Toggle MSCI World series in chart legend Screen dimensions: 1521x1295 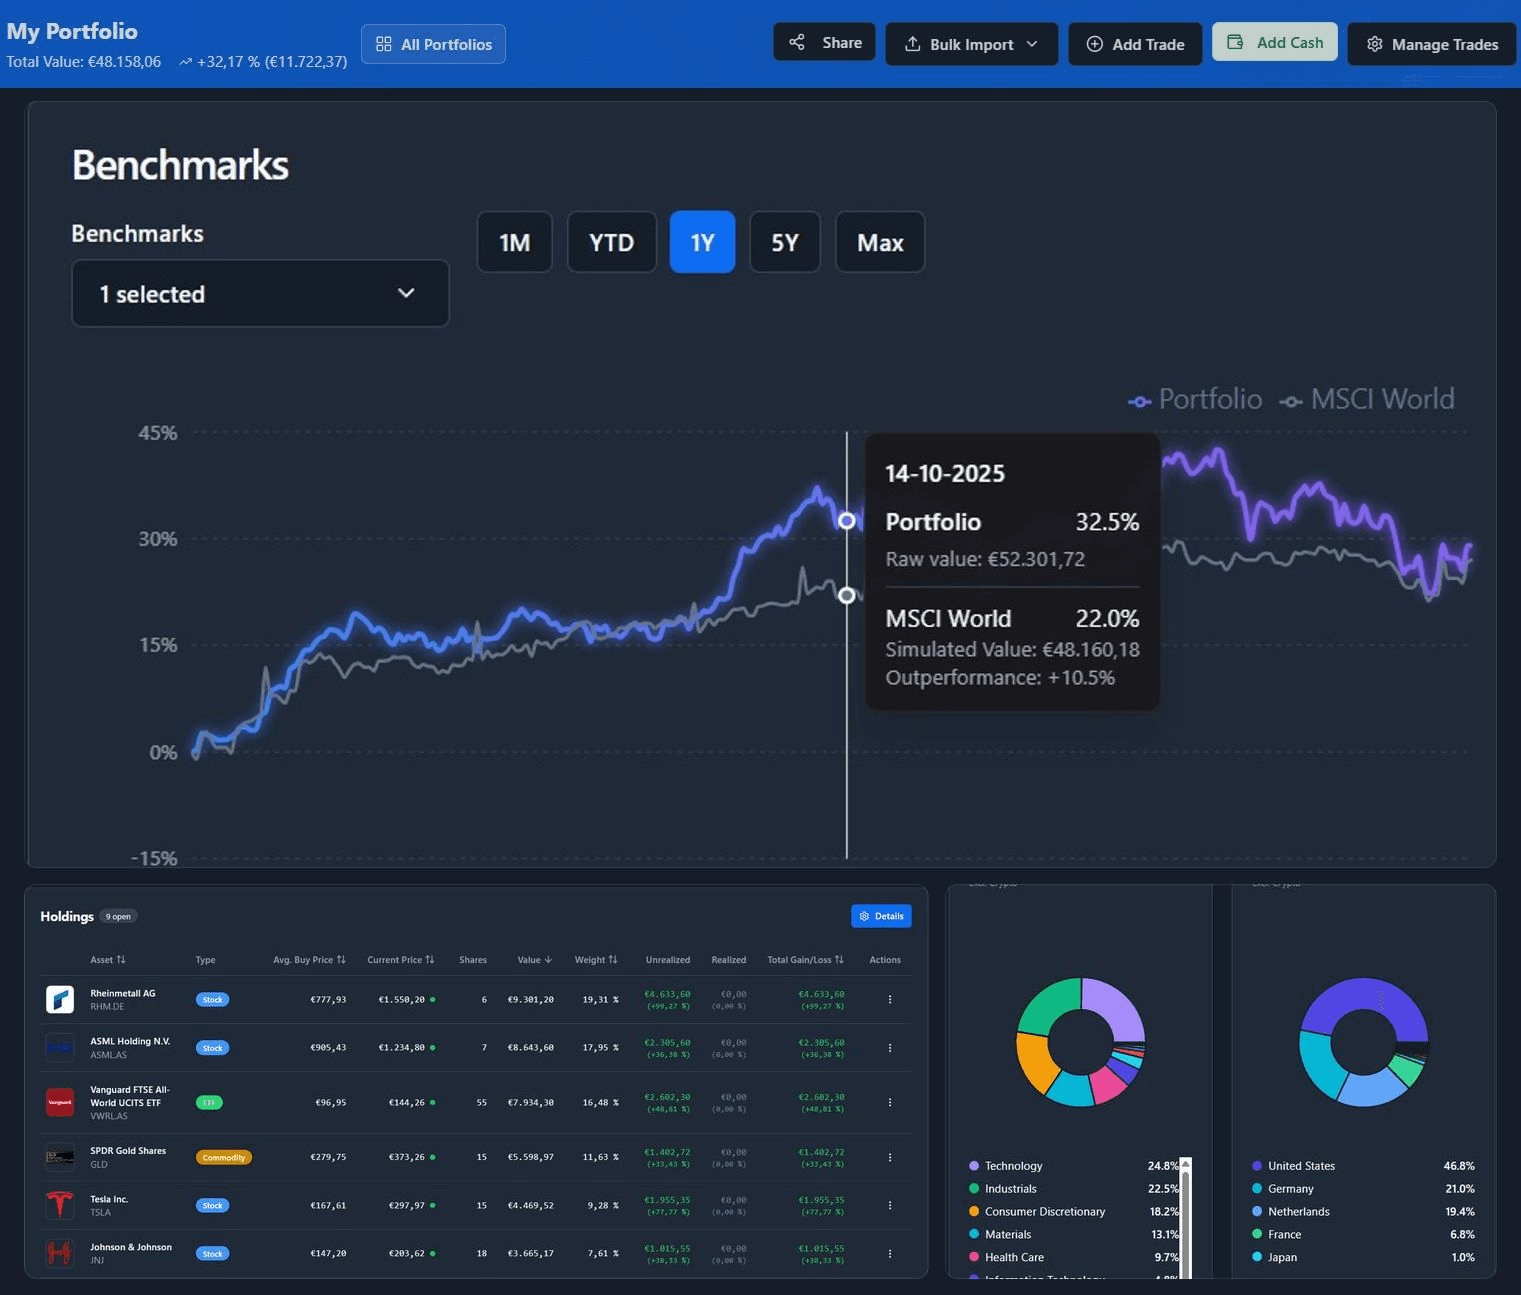(x=1367, y=399)
